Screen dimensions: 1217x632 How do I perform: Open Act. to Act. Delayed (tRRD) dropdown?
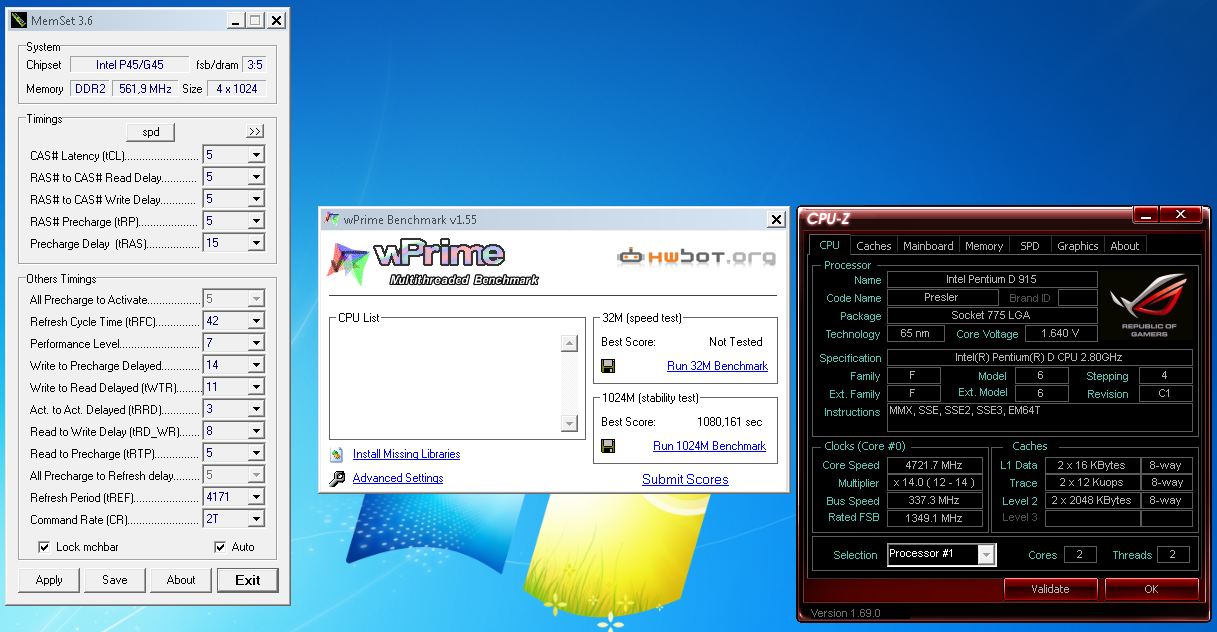coord(256,409)
